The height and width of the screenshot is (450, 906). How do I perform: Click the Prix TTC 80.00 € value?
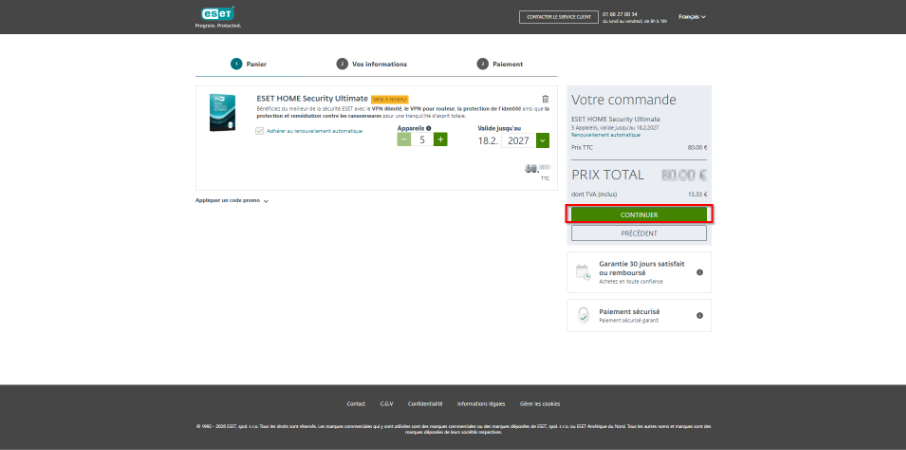pos(697,147)
